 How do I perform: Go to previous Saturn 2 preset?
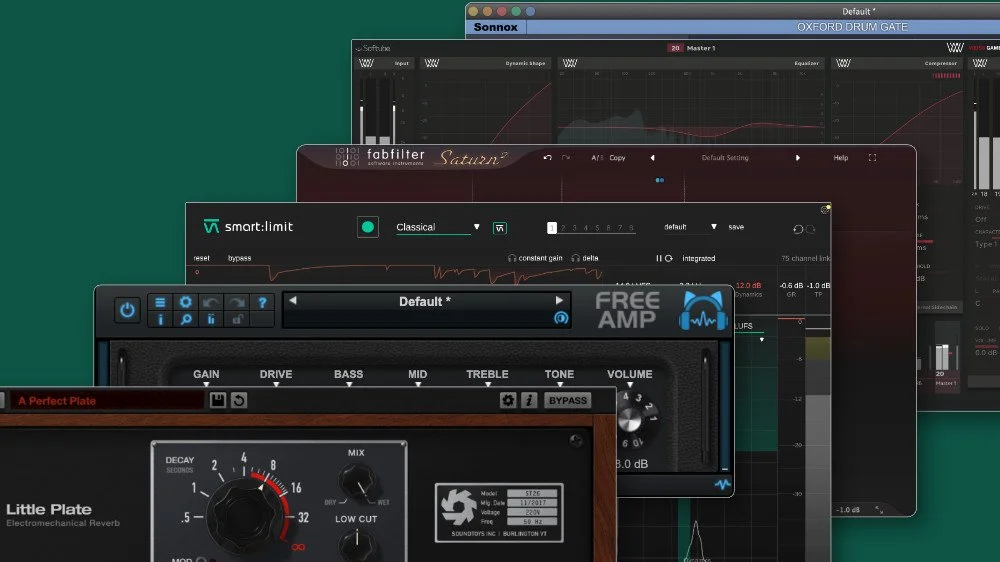click(652, 158)
